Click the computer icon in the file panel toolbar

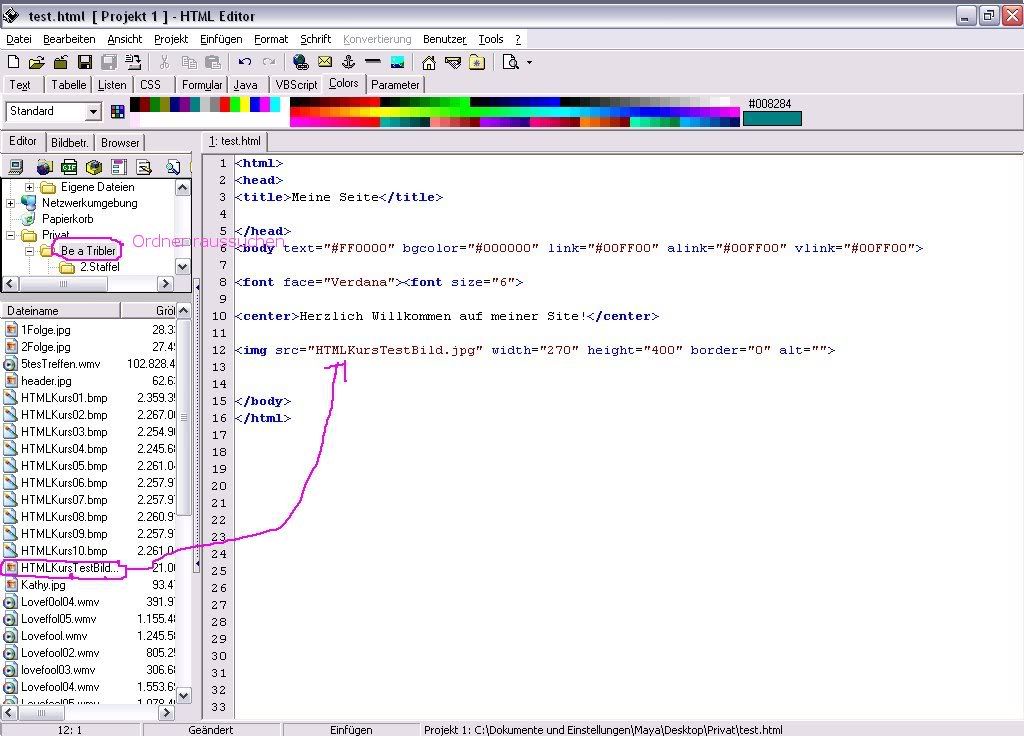coord(16,167)
